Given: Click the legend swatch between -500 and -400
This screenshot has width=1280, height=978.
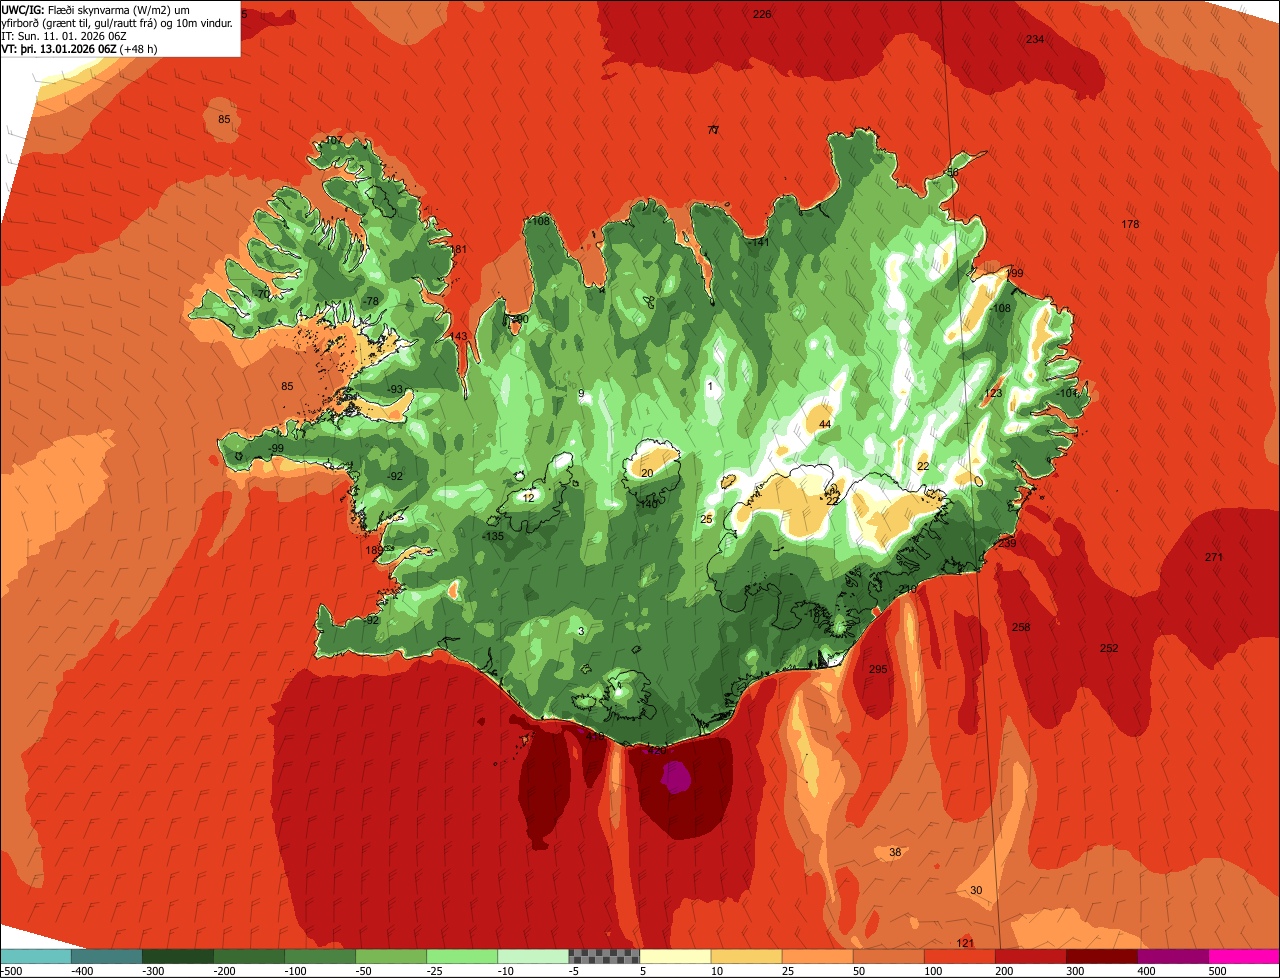Looking at the screenshot, I should pyautogui.click(x=36, y=956).
